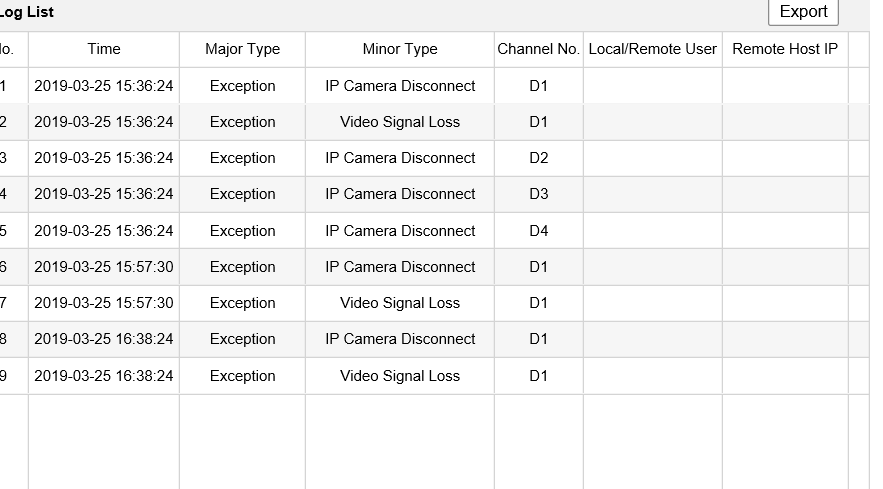The height and width of the screenshot is (489, 883).
Task: Click Video Signal Loss in row 2
Action: (x=400, y=122)
